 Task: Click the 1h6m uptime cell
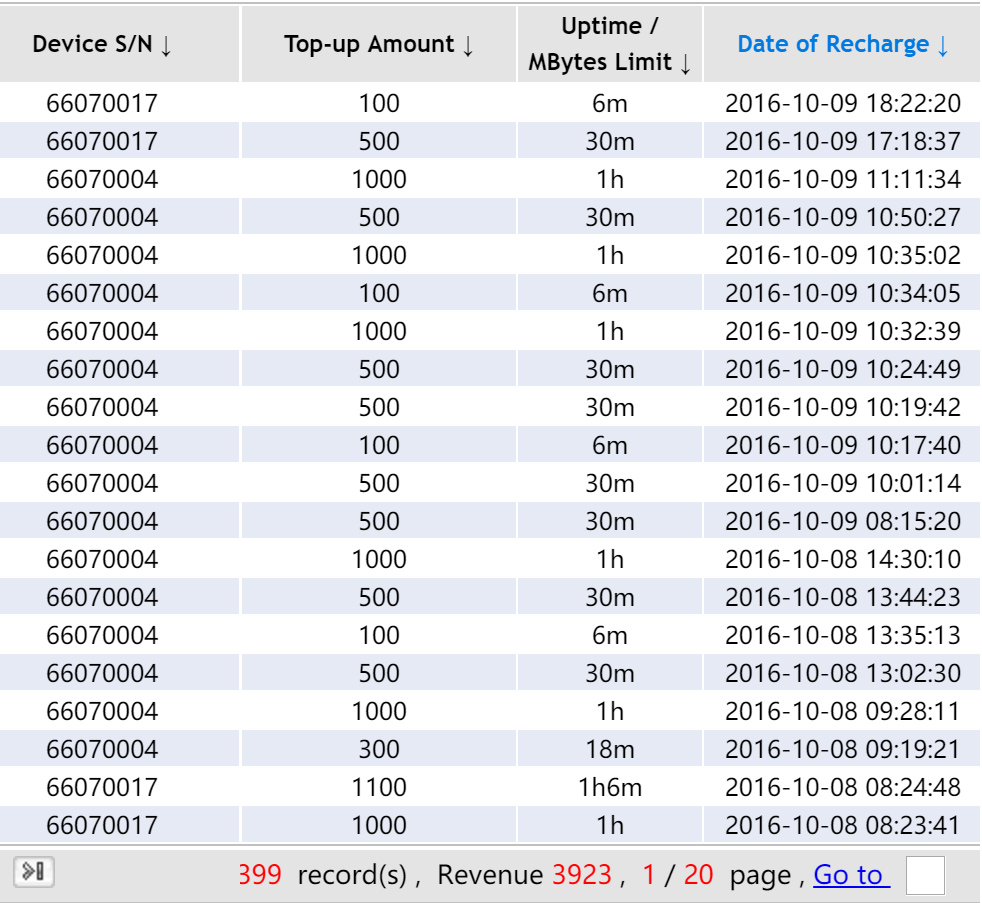(609, 787)
